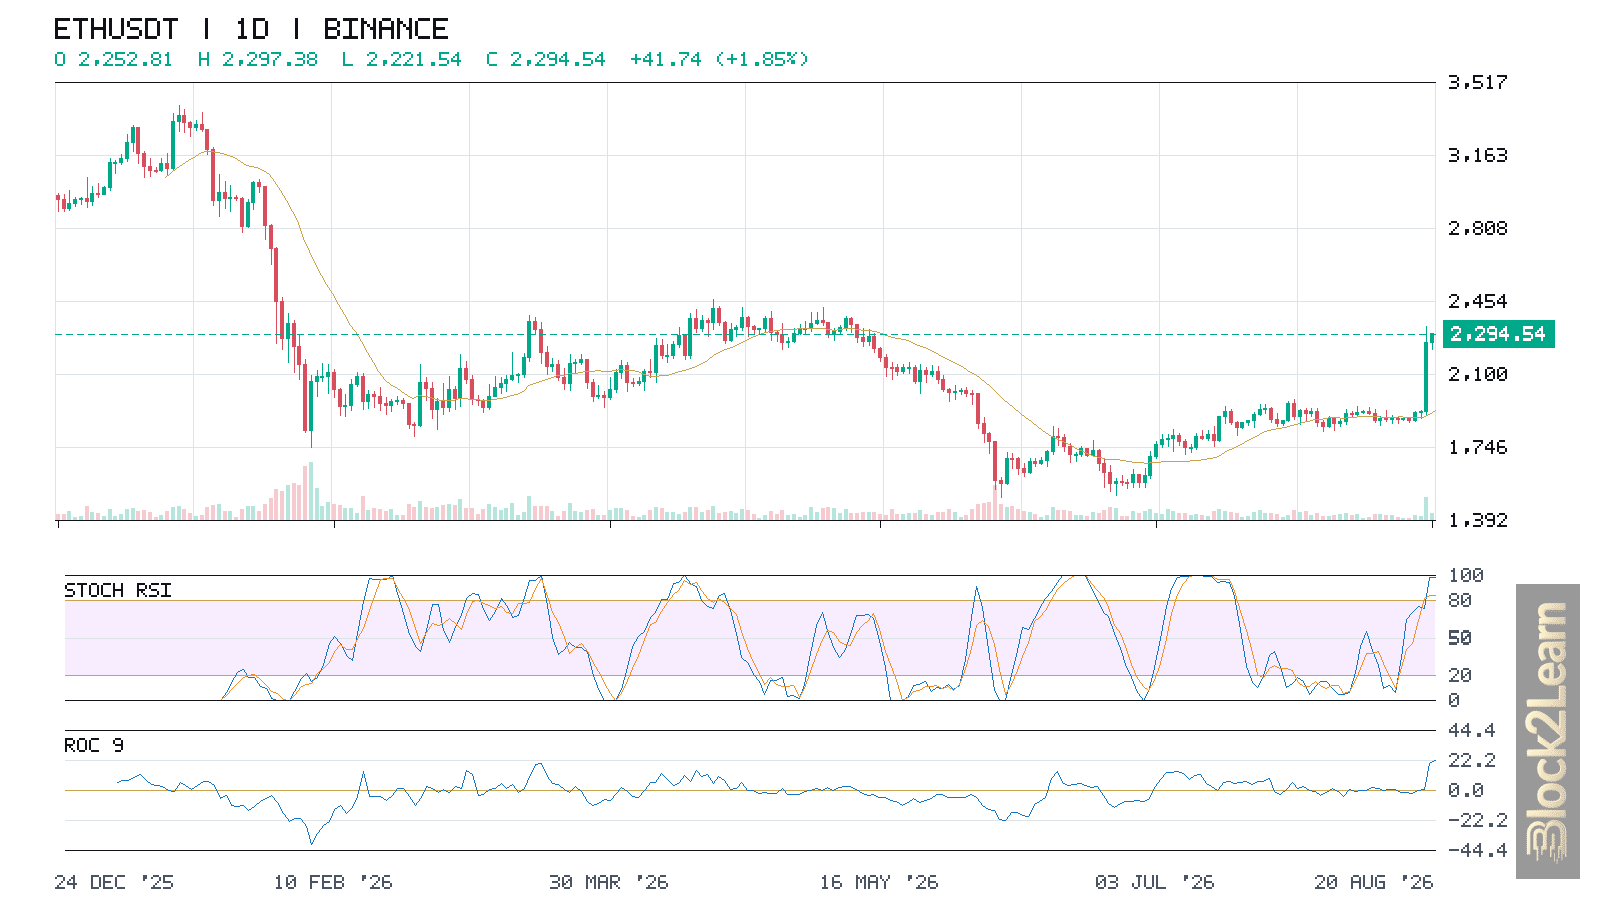
Task: Click the 3,517 price axis label
Action: [x=1477, y=82]
